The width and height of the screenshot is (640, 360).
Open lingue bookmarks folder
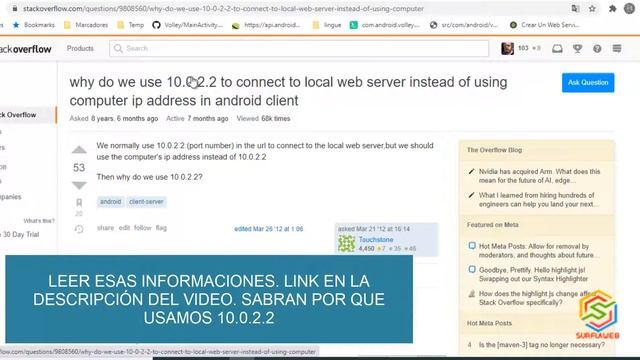coord(327,25)
